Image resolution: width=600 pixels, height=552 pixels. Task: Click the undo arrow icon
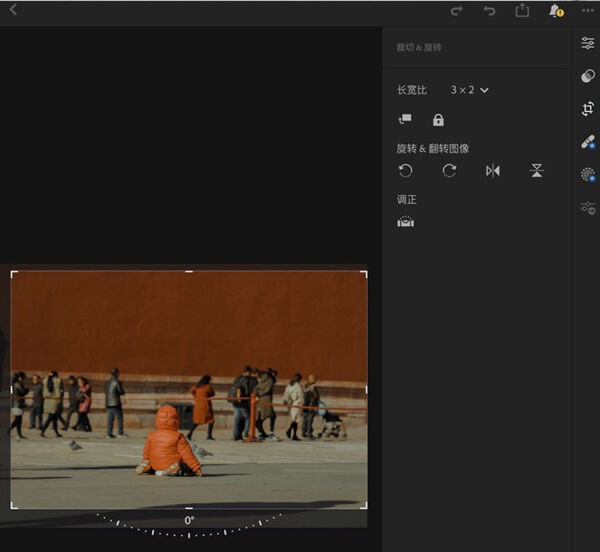coord(489,11)
